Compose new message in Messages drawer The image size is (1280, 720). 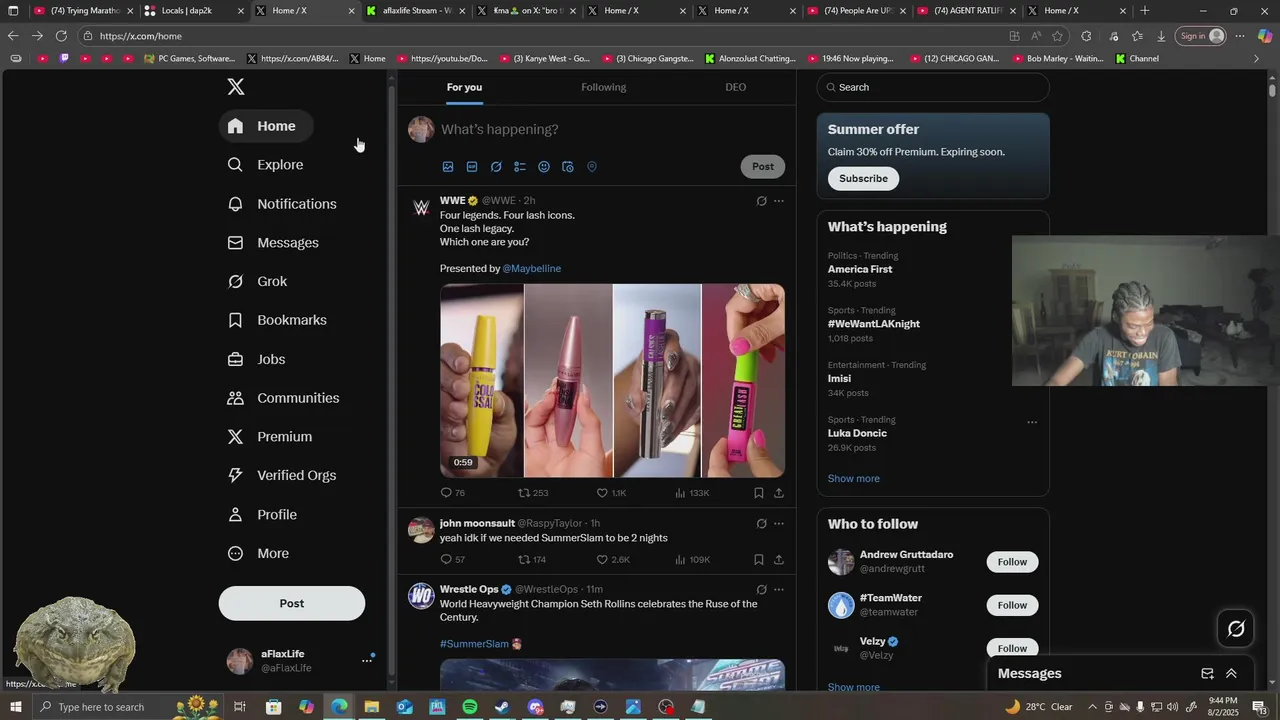(1207, 674)
